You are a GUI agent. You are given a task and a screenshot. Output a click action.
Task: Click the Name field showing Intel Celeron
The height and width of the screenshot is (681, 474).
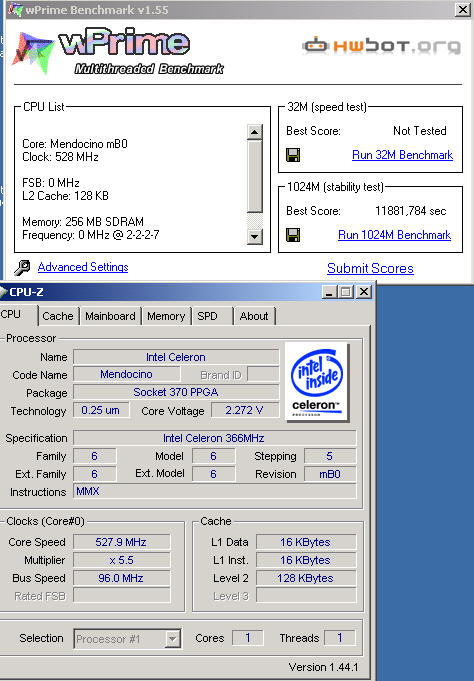[x=176, y=357]
